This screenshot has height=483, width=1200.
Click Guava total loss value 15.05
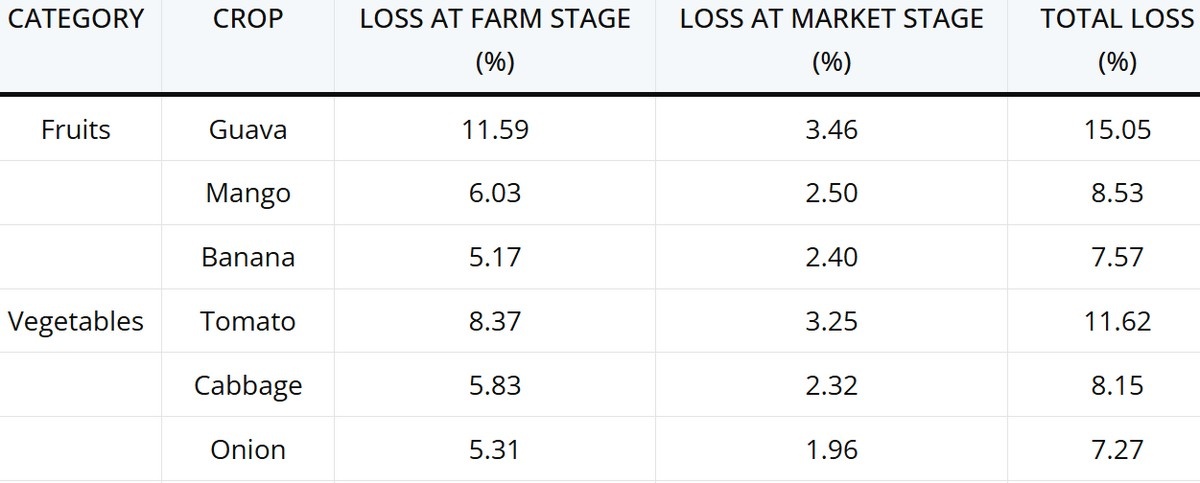coord(1117,129)
